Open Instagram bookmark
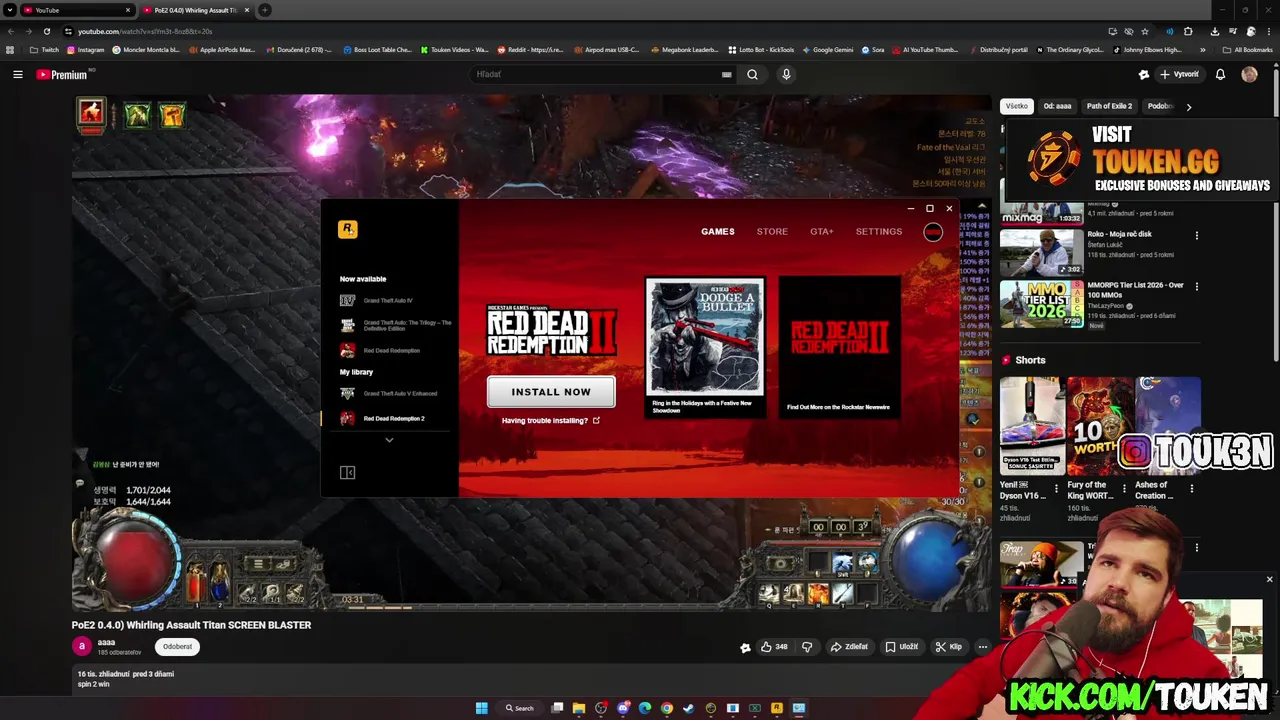1280x720 pixels. 85,50
